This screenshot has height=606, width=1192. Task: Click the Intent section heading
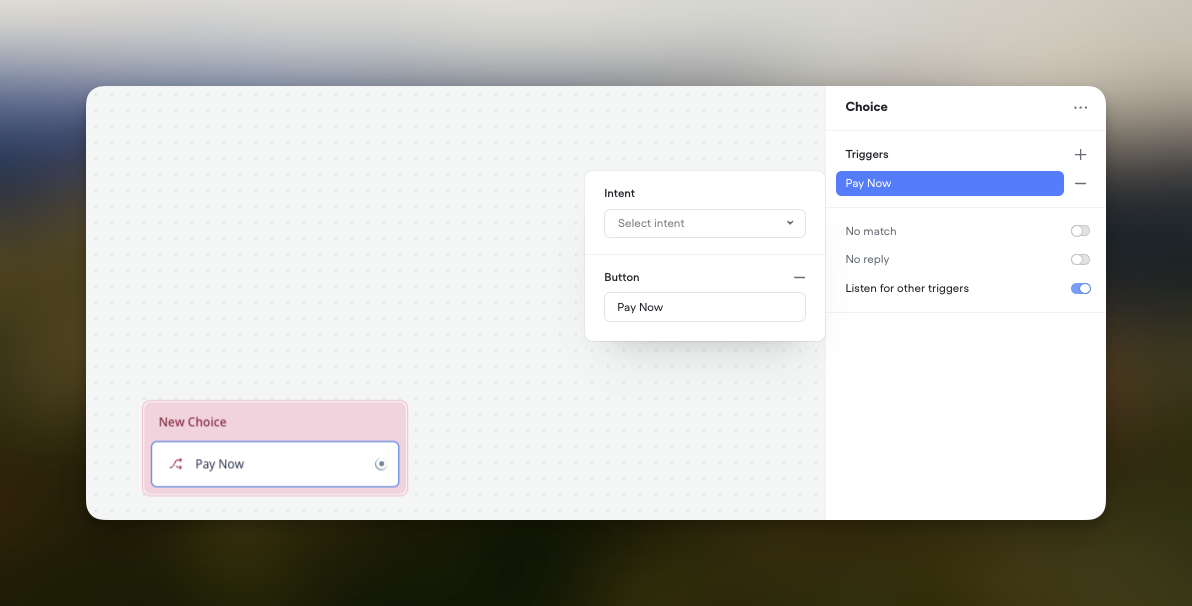point(620,193)
